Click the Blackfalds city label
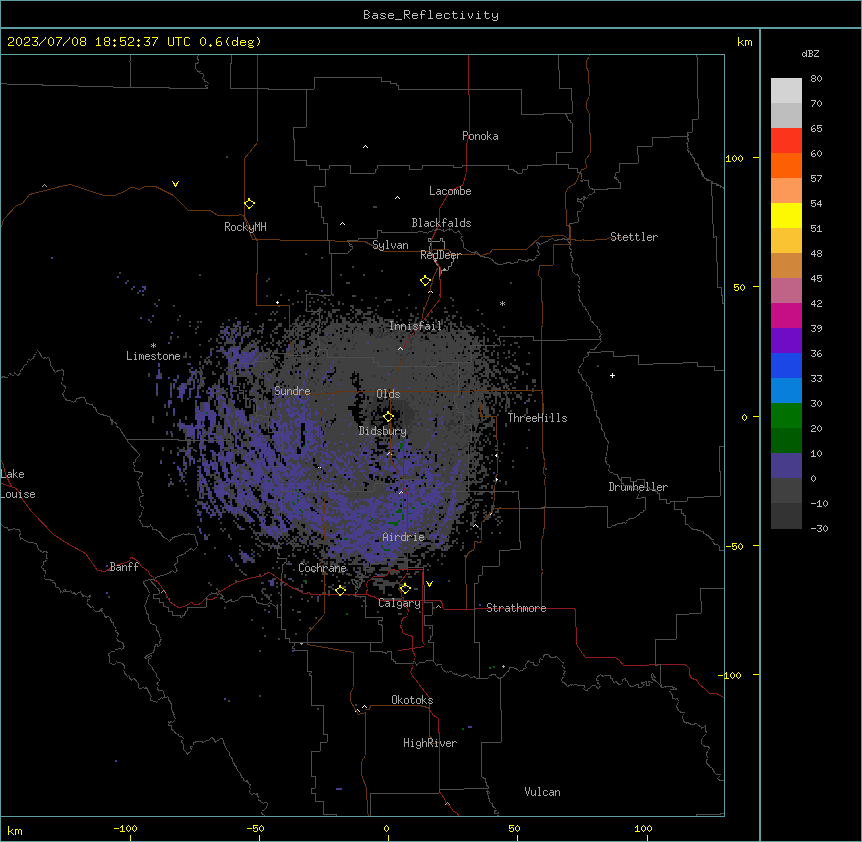This screenshot has height=842, width=862. coord(441,223)
